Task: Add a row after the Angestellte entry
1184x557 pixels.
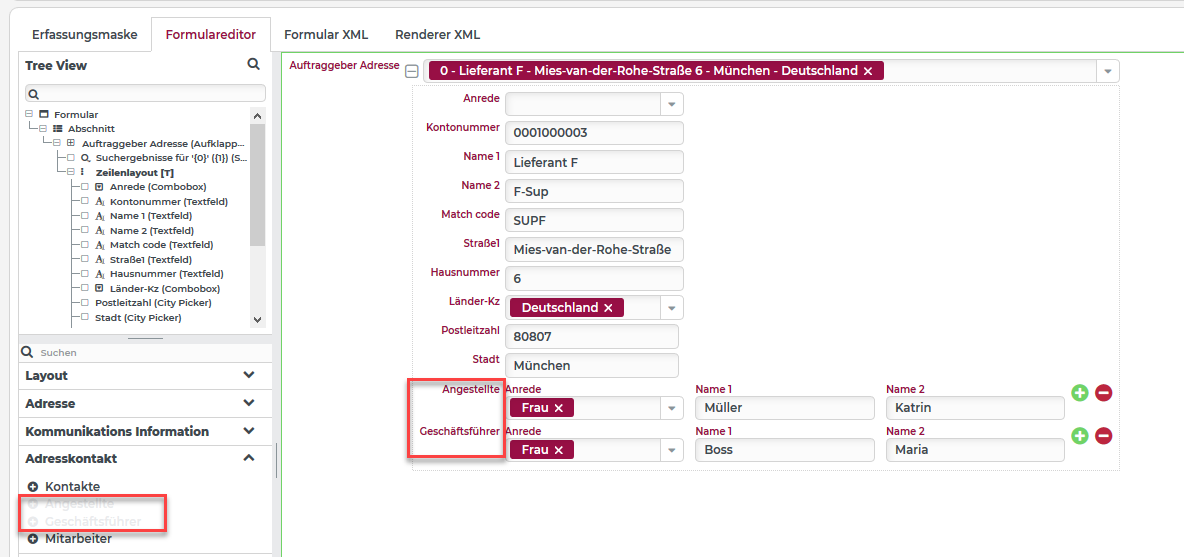Action: (x=1080, y=392)
